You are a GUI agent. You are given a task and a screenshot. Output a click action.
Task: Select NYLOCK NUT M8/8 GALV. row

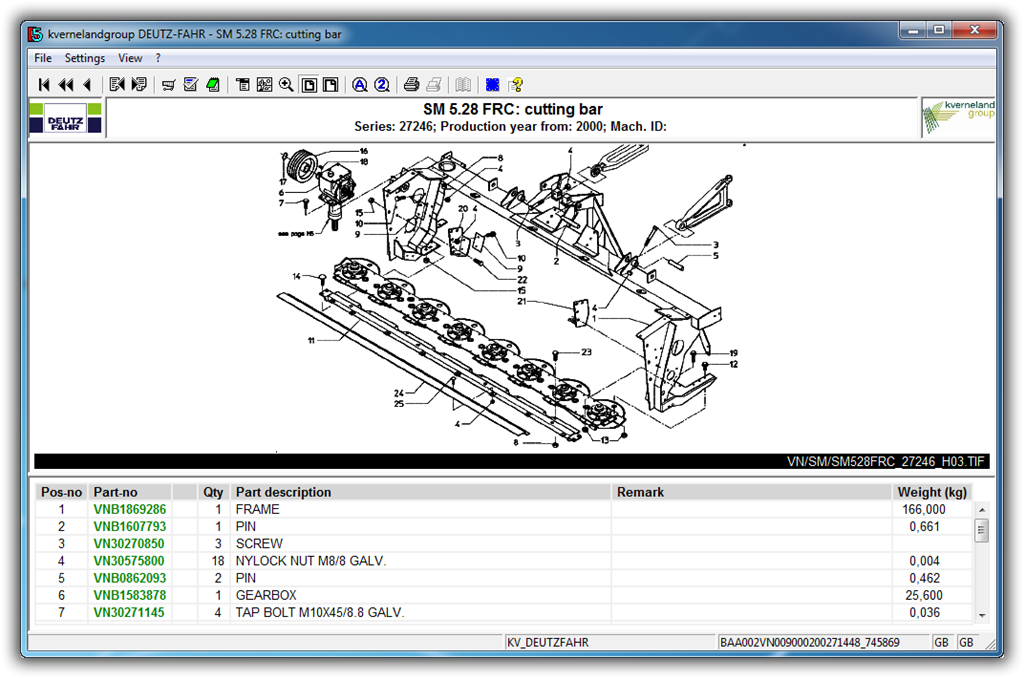(x=504, y=561)
